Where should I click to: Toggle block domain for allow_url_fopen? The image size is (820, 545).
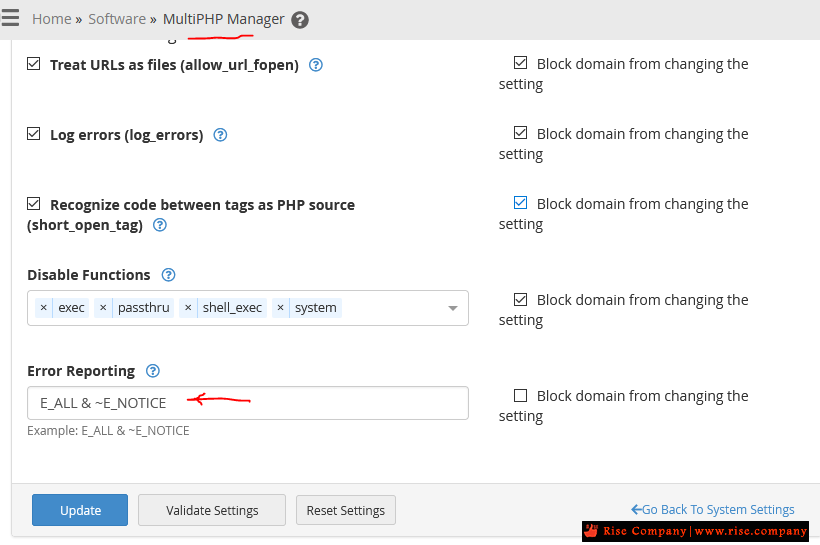[520, 63]
